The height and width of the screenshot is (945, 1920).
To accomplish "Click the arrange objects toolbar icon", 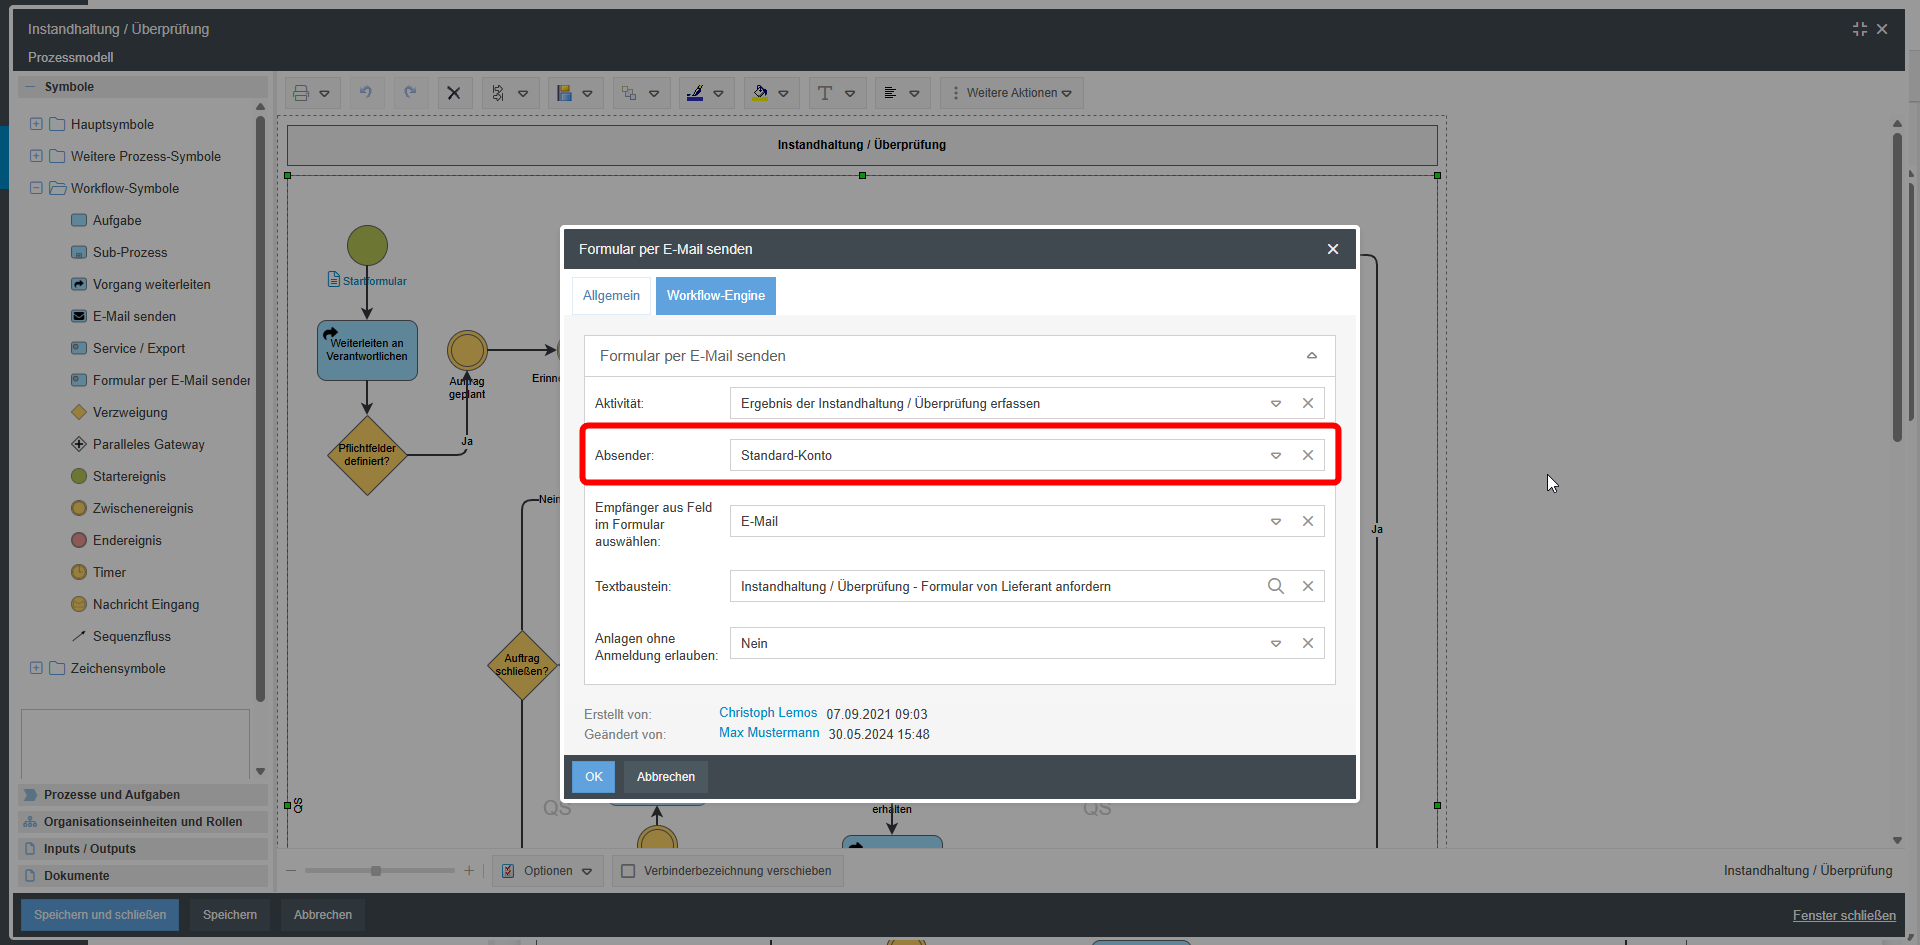I will click(x=629, y=93).
